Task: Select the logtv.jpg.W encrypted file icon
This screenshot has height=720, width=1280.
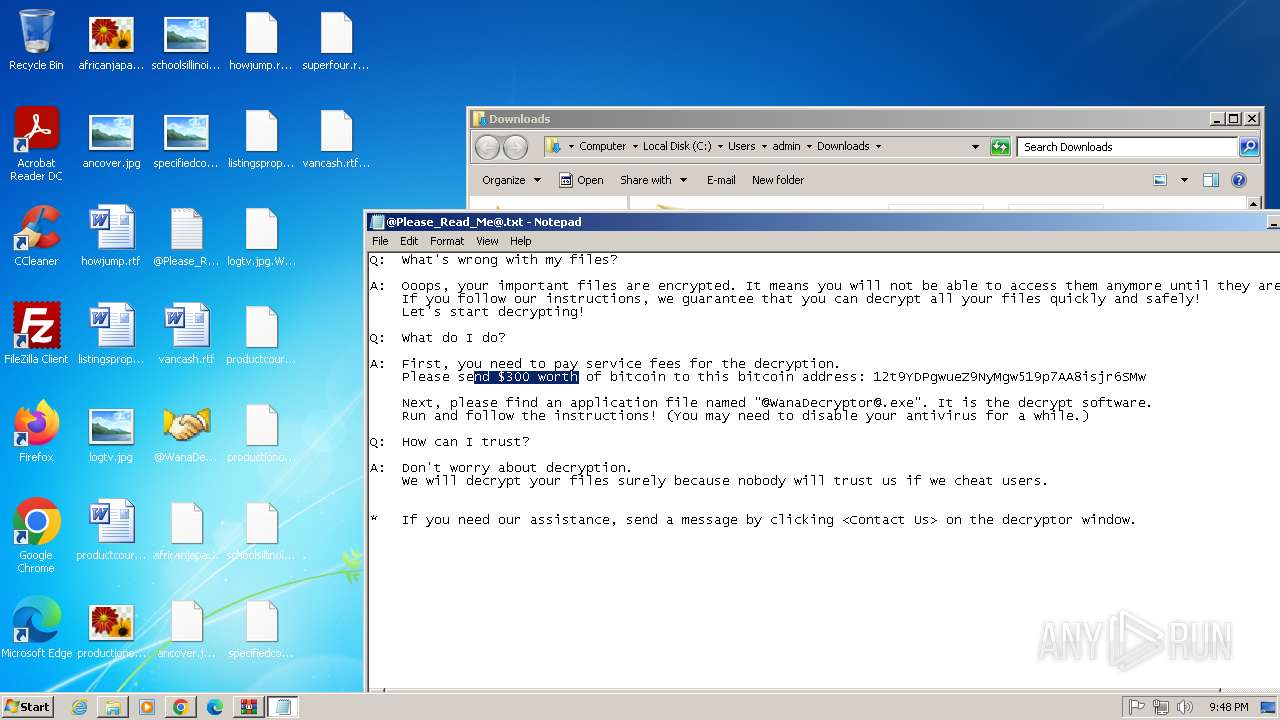Action: pos(261,236)
